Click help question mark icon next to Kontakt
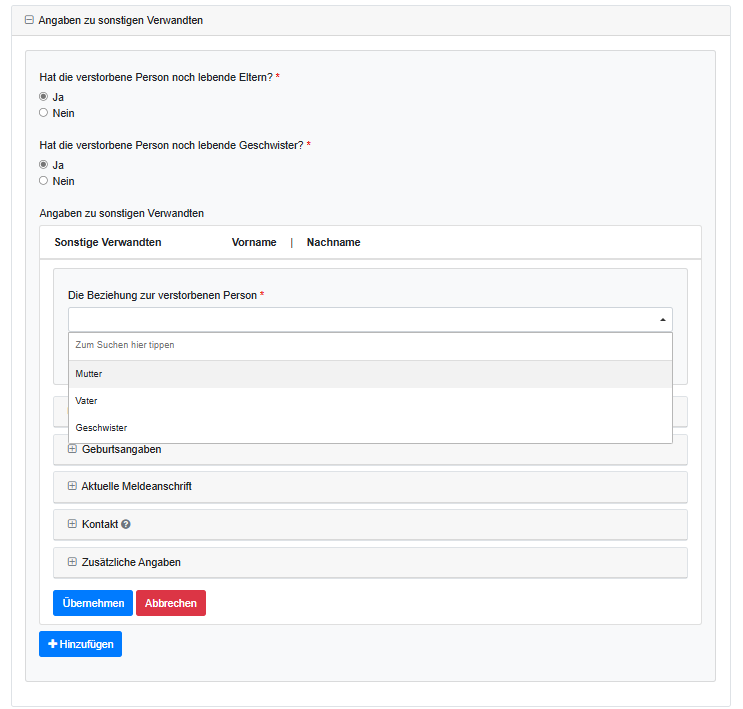743x709 pixels. 126,524
